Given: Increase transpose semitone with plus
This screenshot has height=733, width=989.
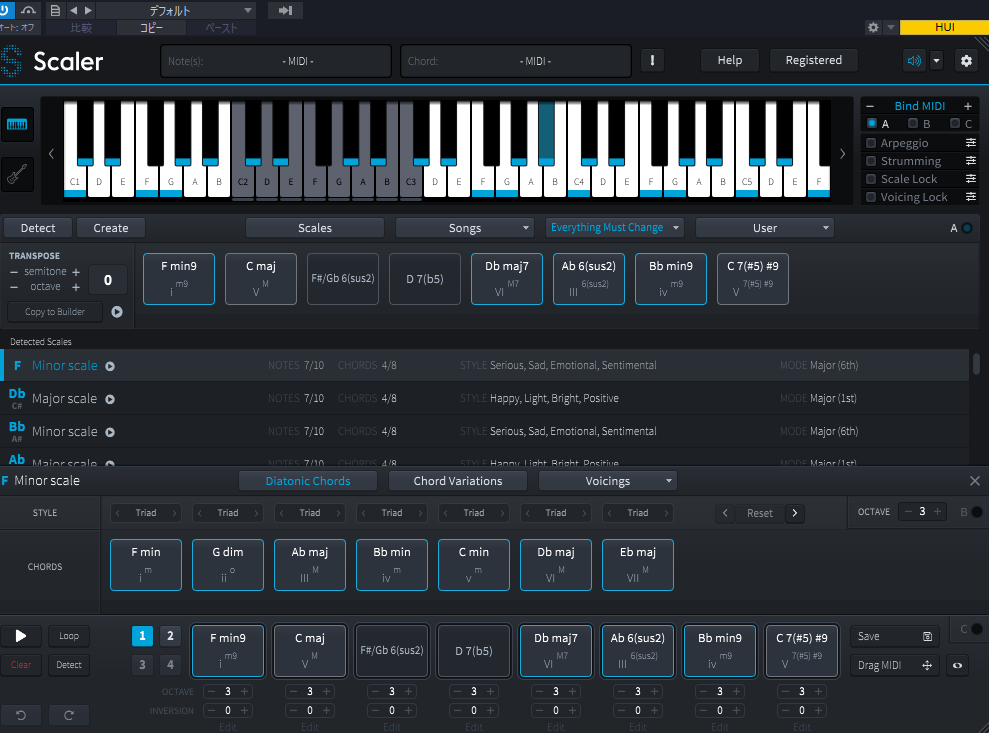Looking at the screenshot, I should [76, 272].
